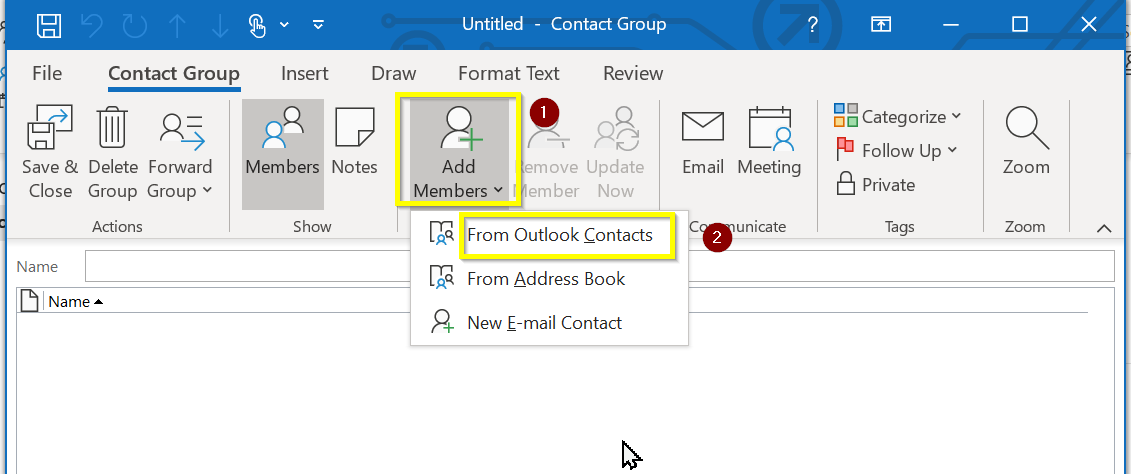Click the Undo arrow in the quick access toolbar

(x=92, y=25)
